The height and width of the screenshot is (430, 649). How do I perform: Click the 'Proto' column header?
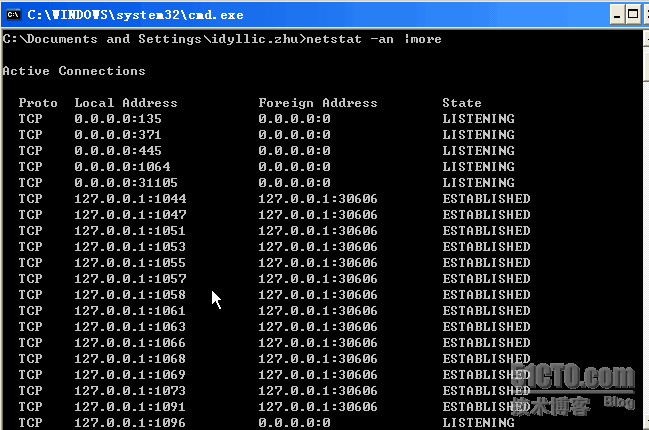(38, 103)
